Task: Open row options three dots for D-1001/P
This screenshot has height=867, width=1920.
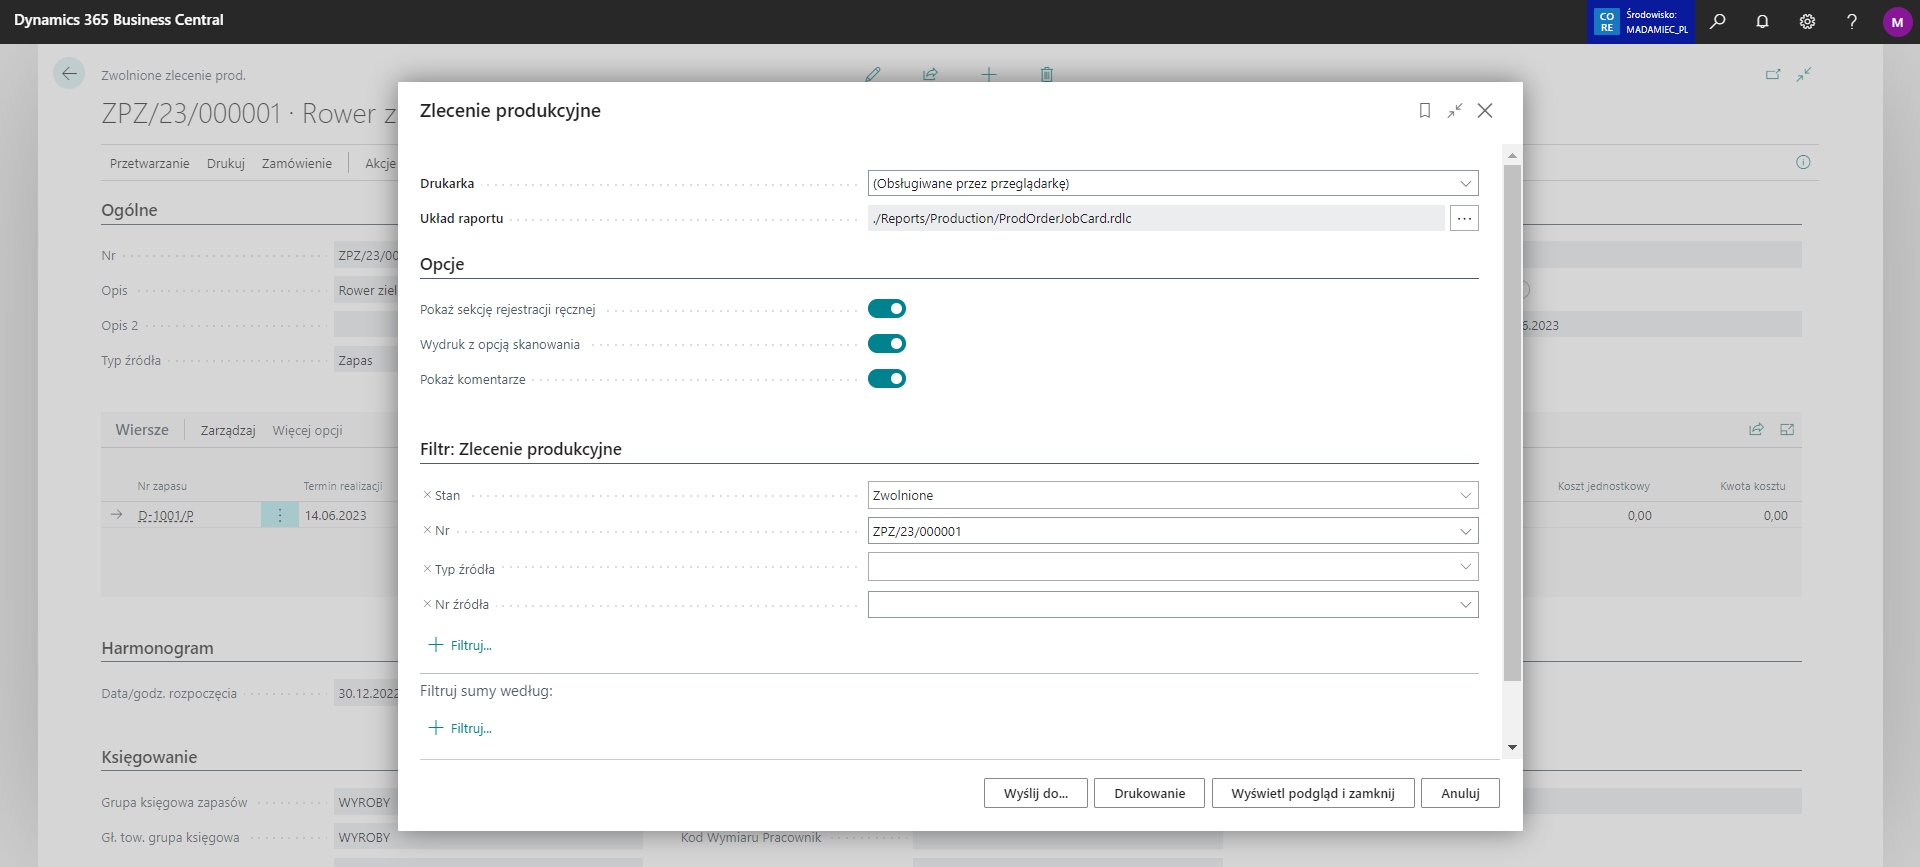Action: [280, 515]
